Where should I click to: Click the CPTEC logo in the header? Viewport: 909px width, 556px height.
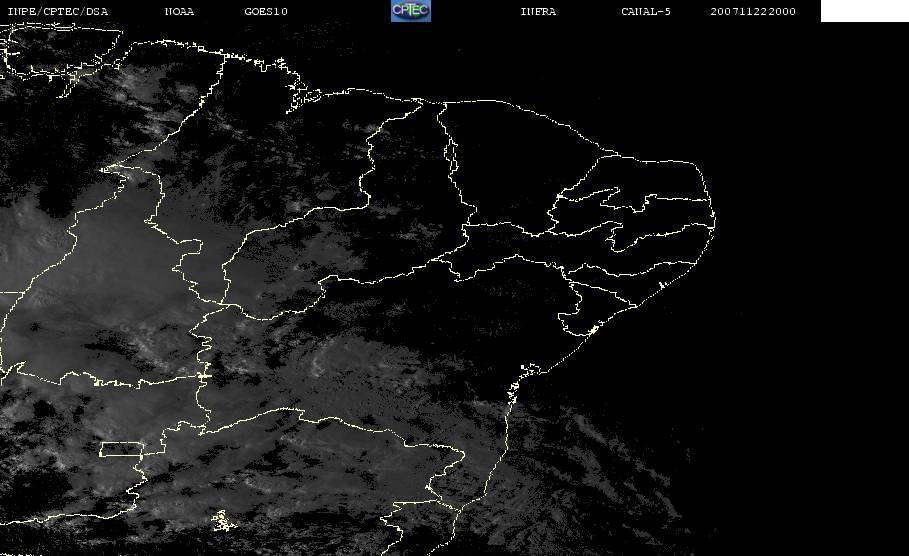tap(410, 11)
